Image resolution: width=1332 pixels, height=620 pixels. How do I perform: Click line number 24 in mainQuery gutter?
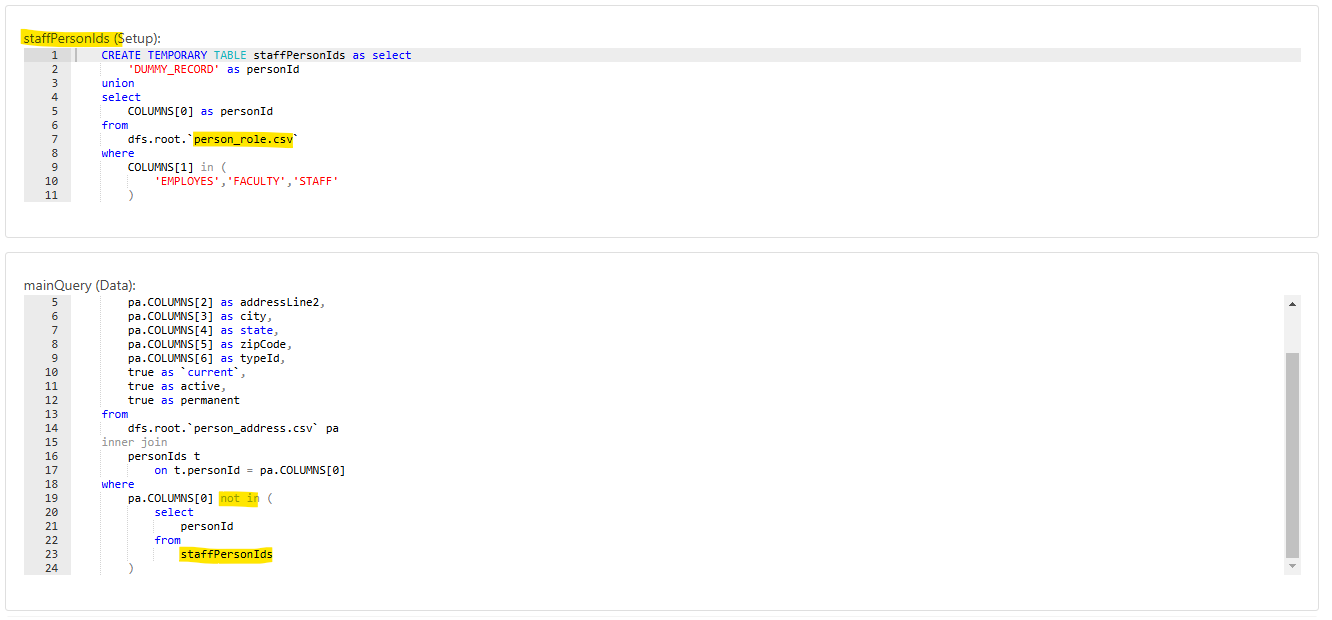51,568
